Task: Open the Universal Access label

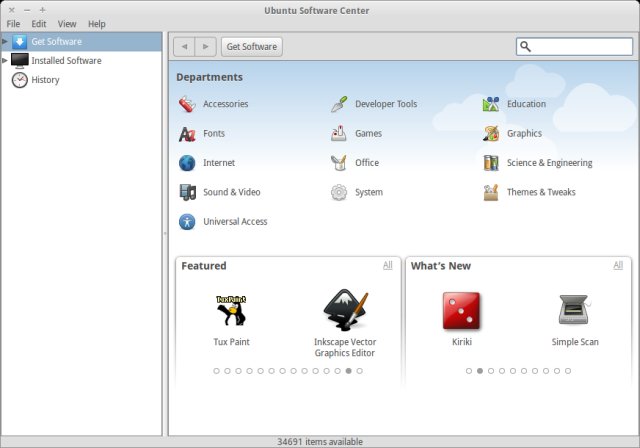Action: pyautogui.click(x=235, y=222)
